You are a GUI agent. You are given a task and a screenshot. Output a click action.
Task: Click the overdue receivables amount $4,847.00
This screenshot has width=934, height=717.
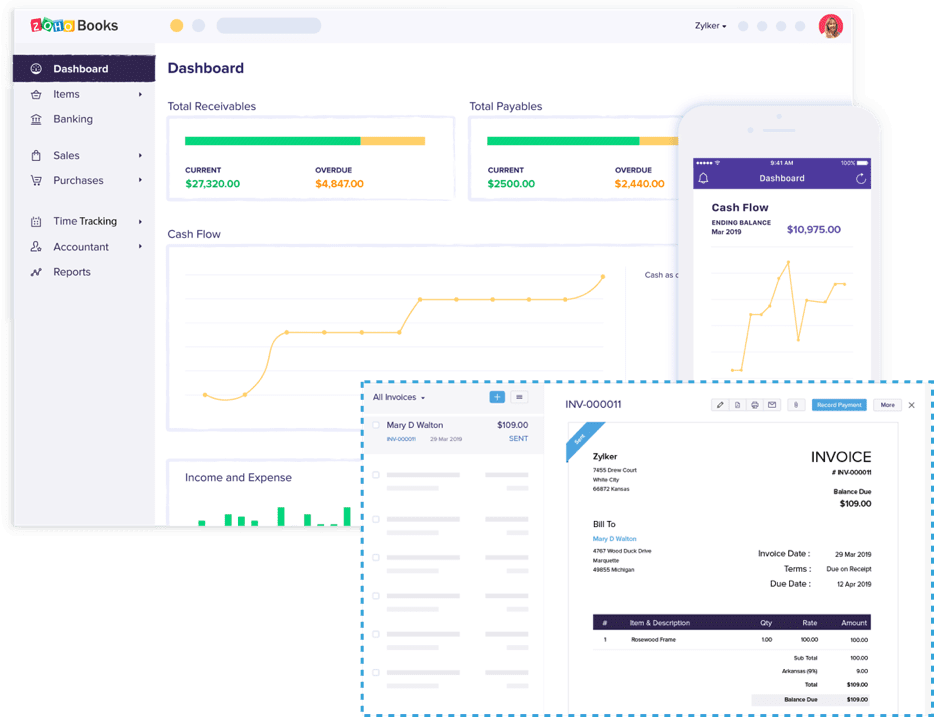(340, 184)
